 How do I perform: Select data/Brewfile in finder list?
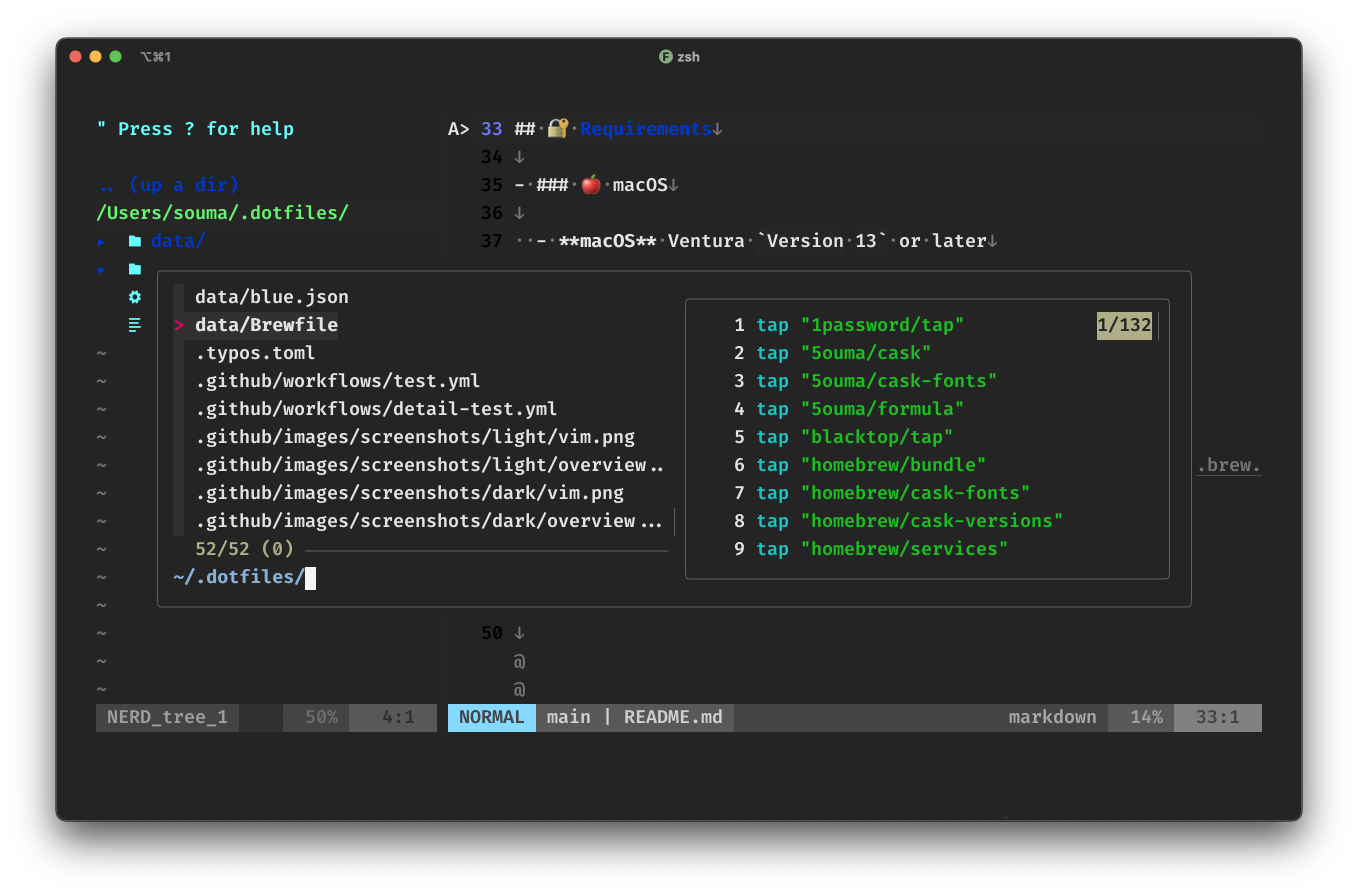click(x=266, y=325)
